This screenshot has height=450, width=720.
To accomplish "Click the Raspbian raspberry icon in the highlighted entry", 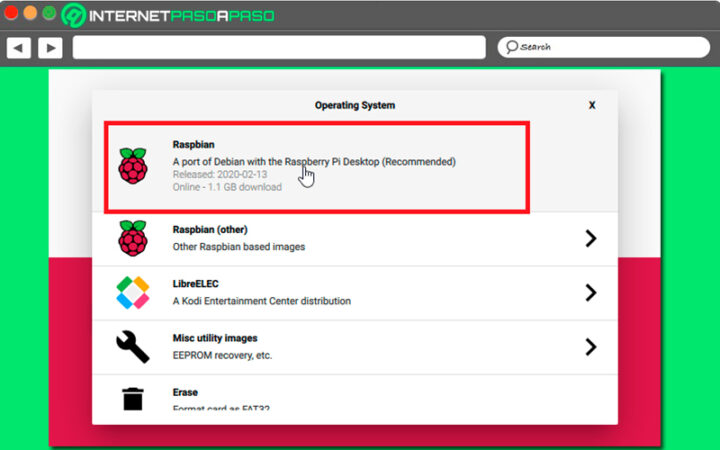I will coord(132,166).
